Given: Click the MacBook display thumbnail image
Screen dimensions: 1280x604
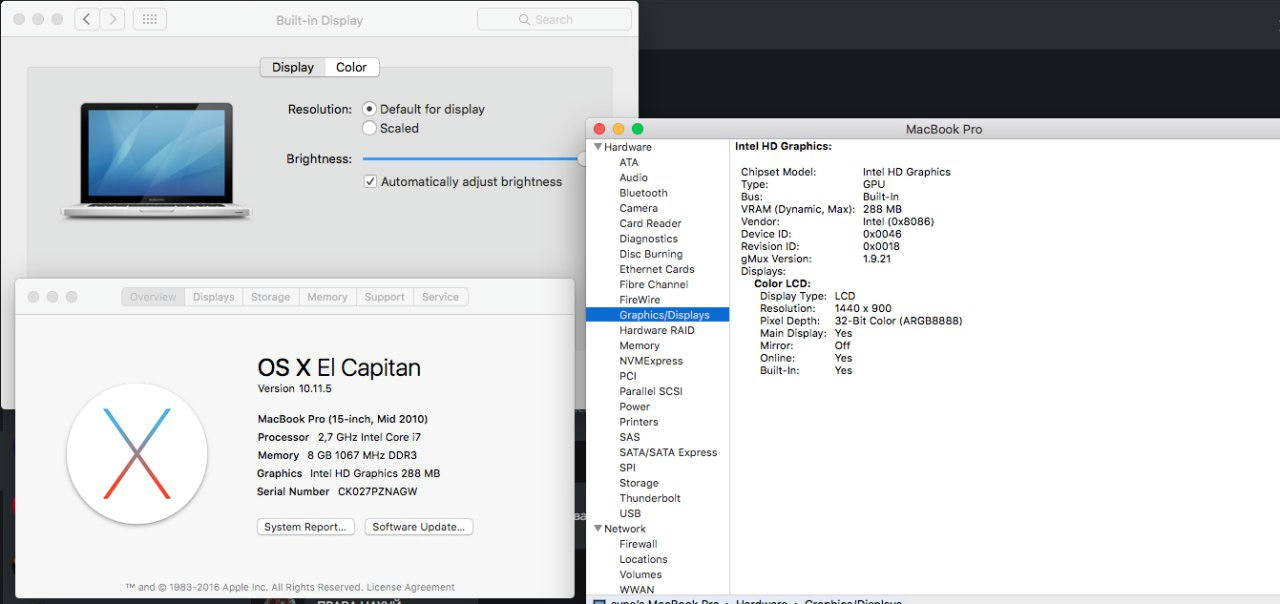Looking at the screenshot, I should coord(156,160).
